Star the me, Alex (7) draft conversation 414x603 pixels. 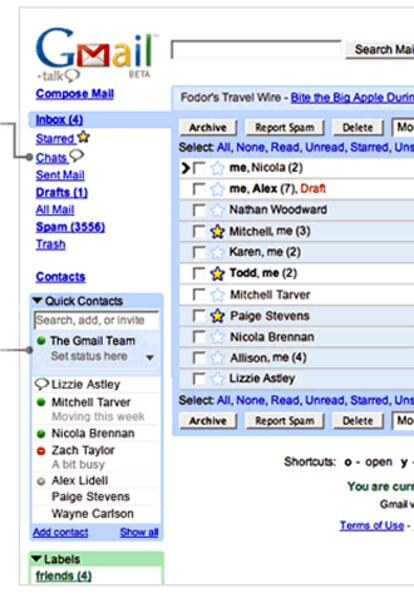(217, 189)
